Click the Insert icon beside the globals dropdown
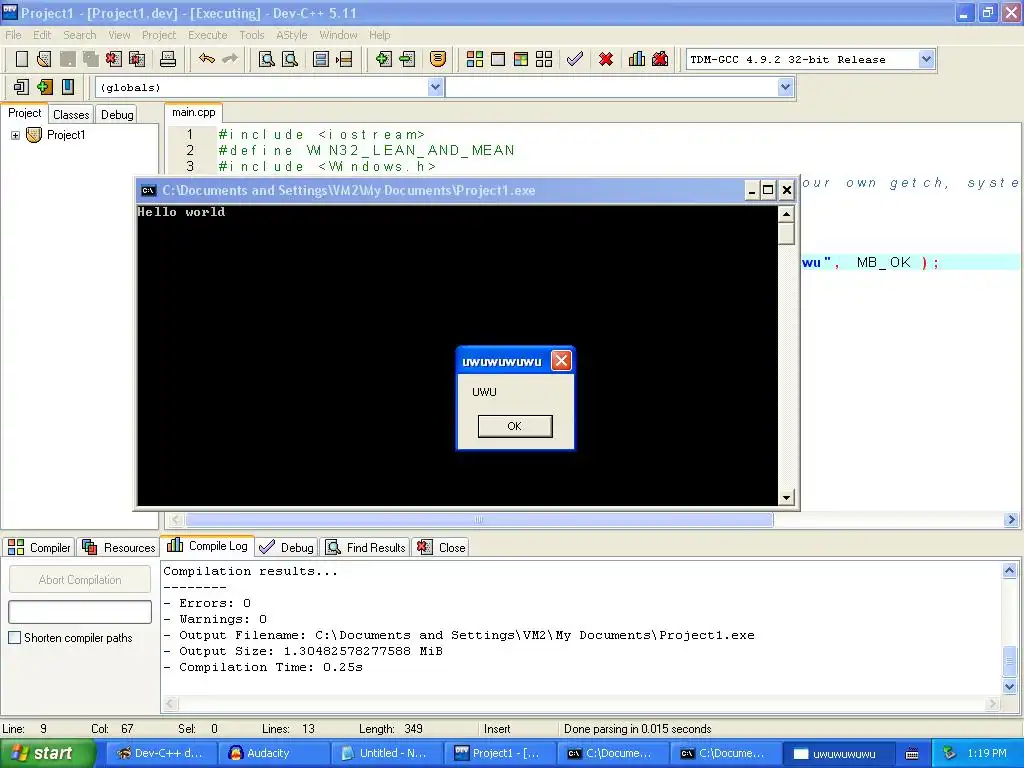This screenshot has height=768, width=1024. [x=21, y=87]
